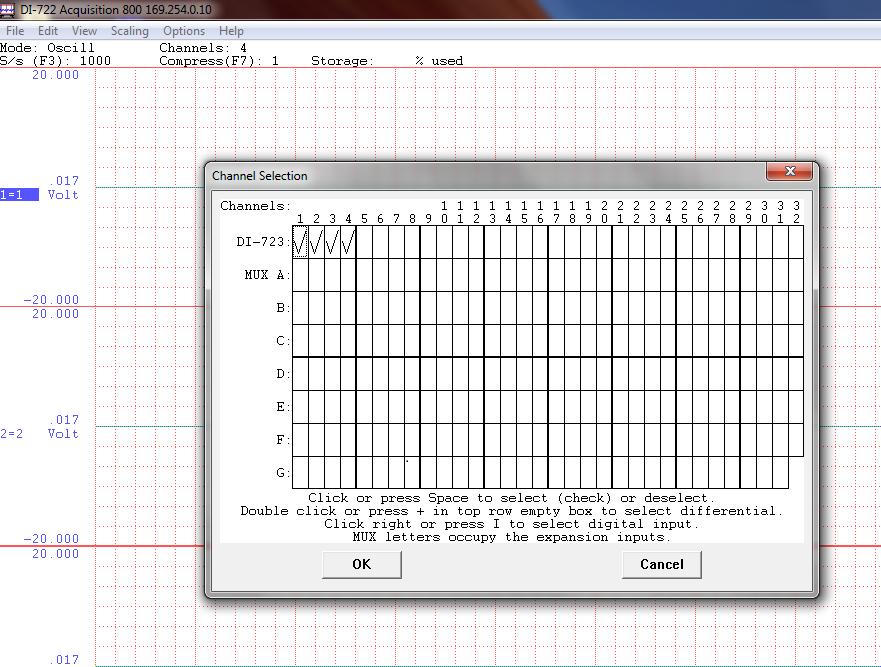
Task: Click the 'Channel Selection' dialog title
Action: click(260, 176)
